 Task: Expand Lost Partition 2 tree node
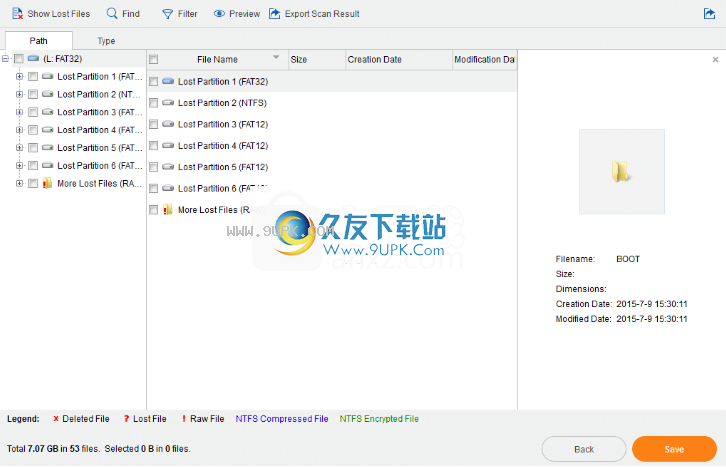point(19,94)
